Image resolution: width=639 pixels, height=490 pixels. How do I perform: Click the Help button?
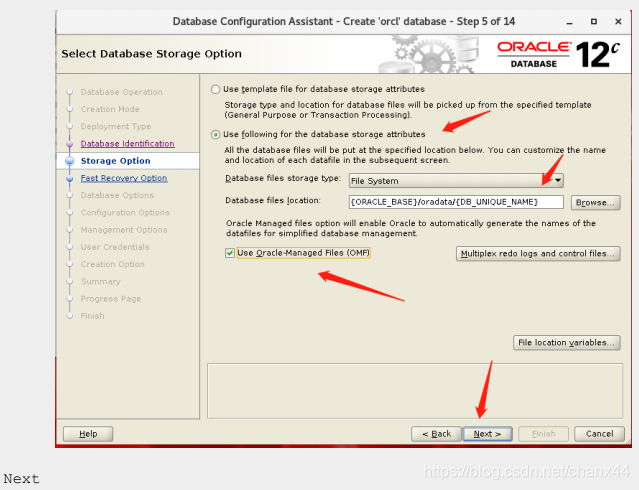pos(88,434)
